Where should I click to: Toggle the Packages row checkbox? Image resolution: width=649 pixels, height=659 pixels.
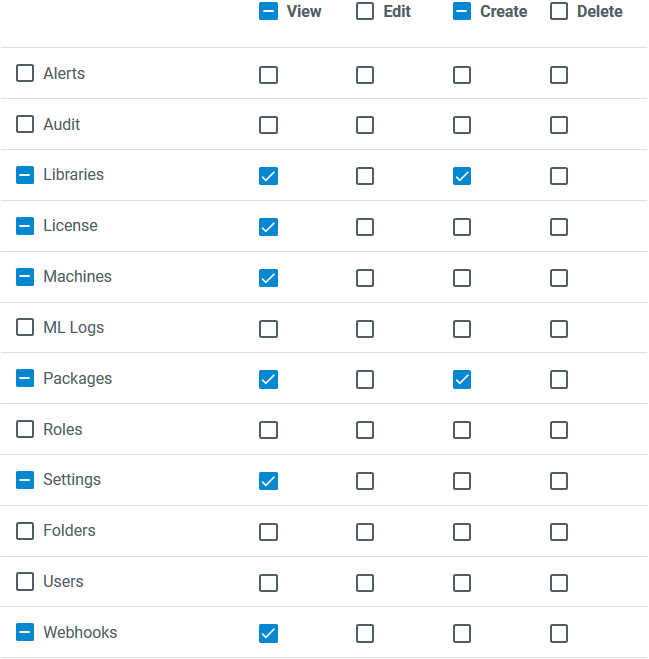25,378
